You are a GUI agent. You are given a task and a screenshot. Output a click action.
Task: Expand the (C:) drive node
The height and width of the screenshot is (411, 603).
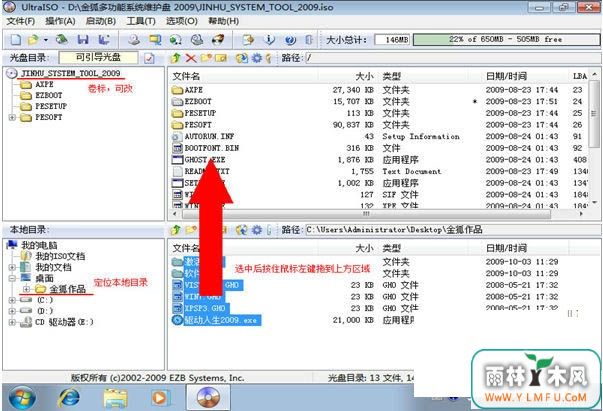pos(12,300)
